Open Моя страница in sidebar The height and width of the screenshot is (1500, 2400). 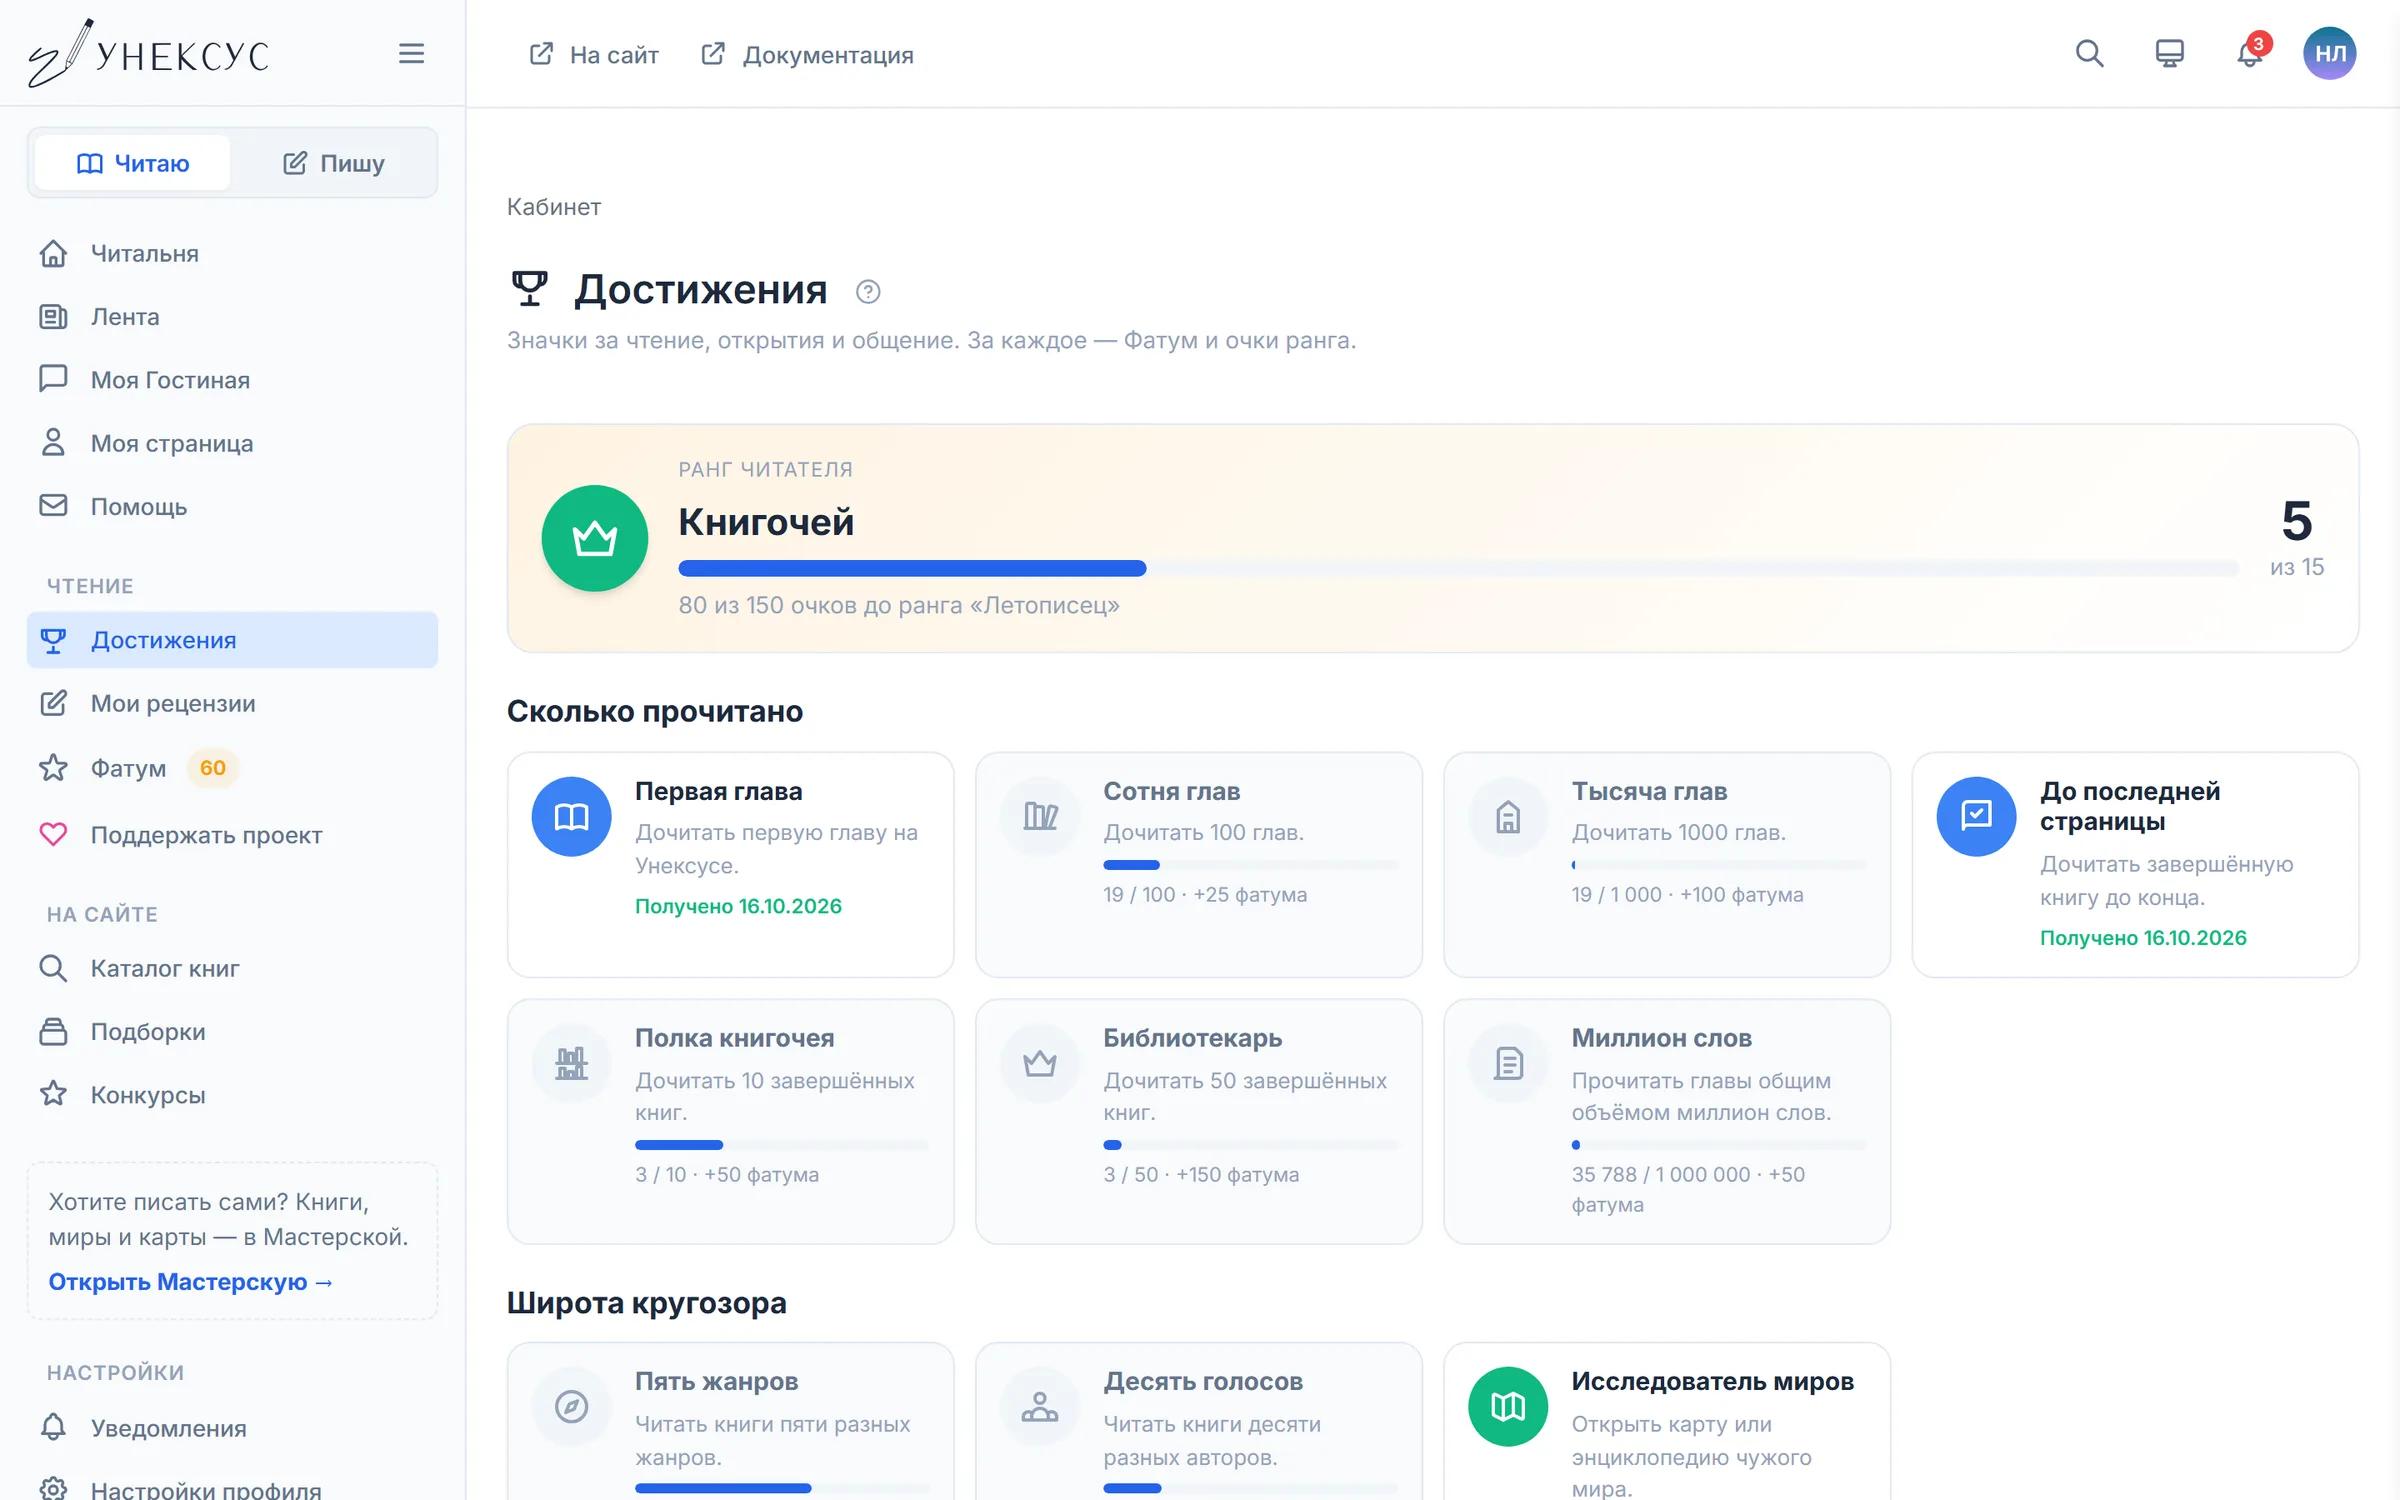point(232,442)
